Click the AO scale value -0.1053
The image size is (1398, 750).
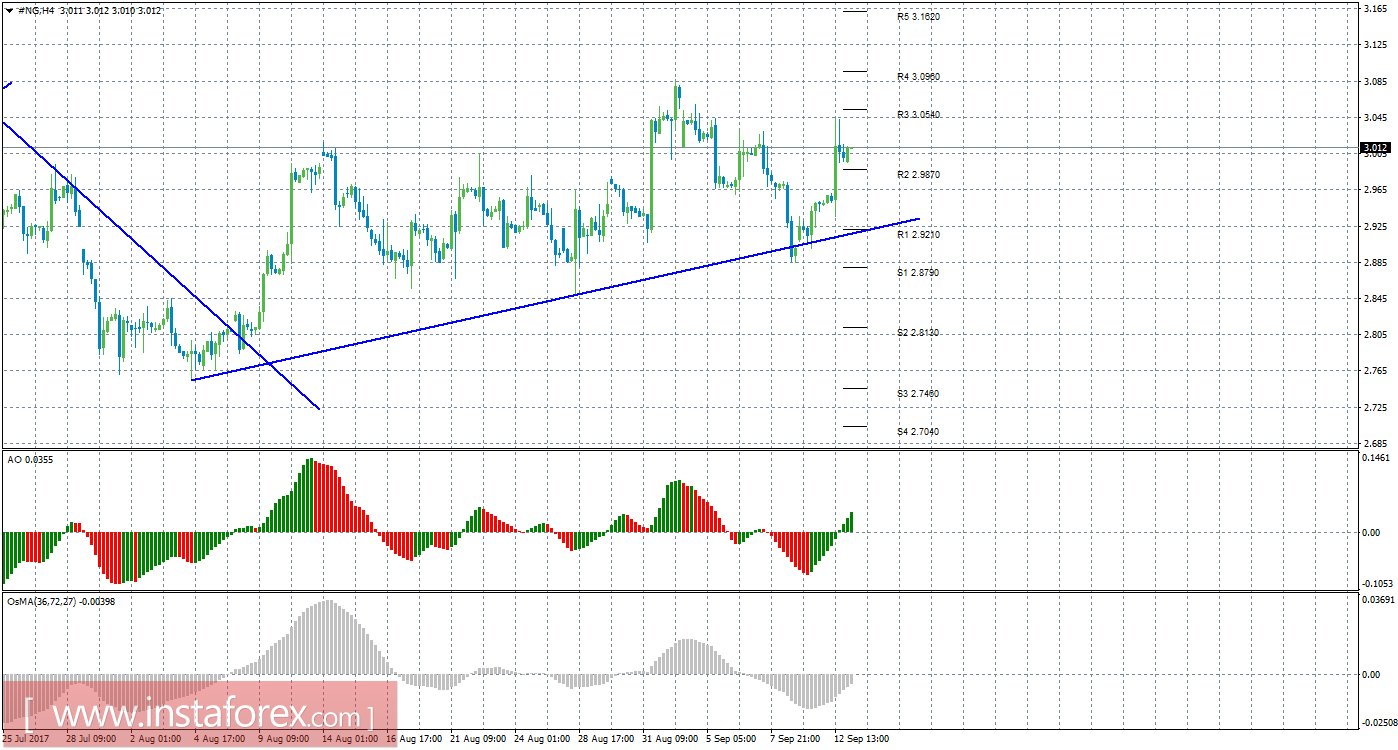[1376, 584]
